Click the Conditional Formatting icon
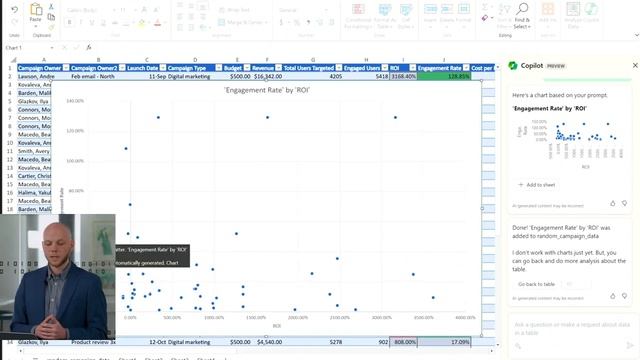Image resolution: width=640 pixels, height=360 pixels. [x=358, y=9]
